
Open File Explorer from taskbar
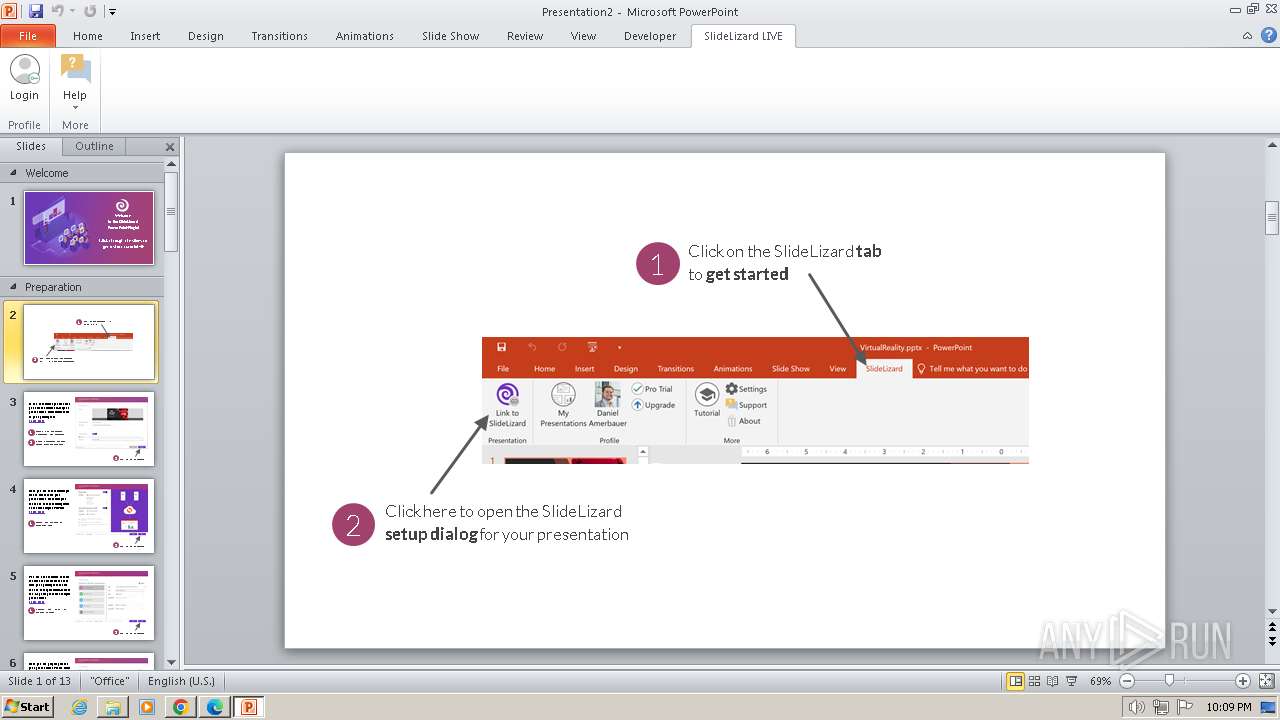click(113, 707)
